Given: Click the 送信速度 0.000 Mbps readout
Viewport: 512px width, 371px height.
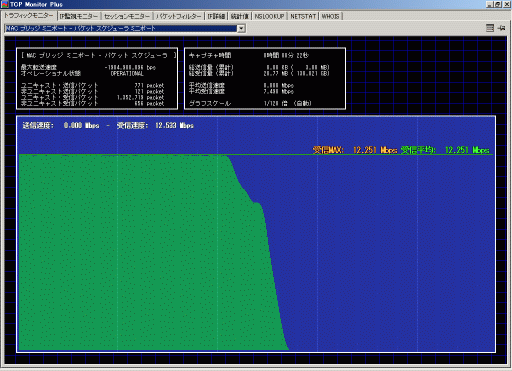Looking at the screenshot, I should (x=61, y=125).
